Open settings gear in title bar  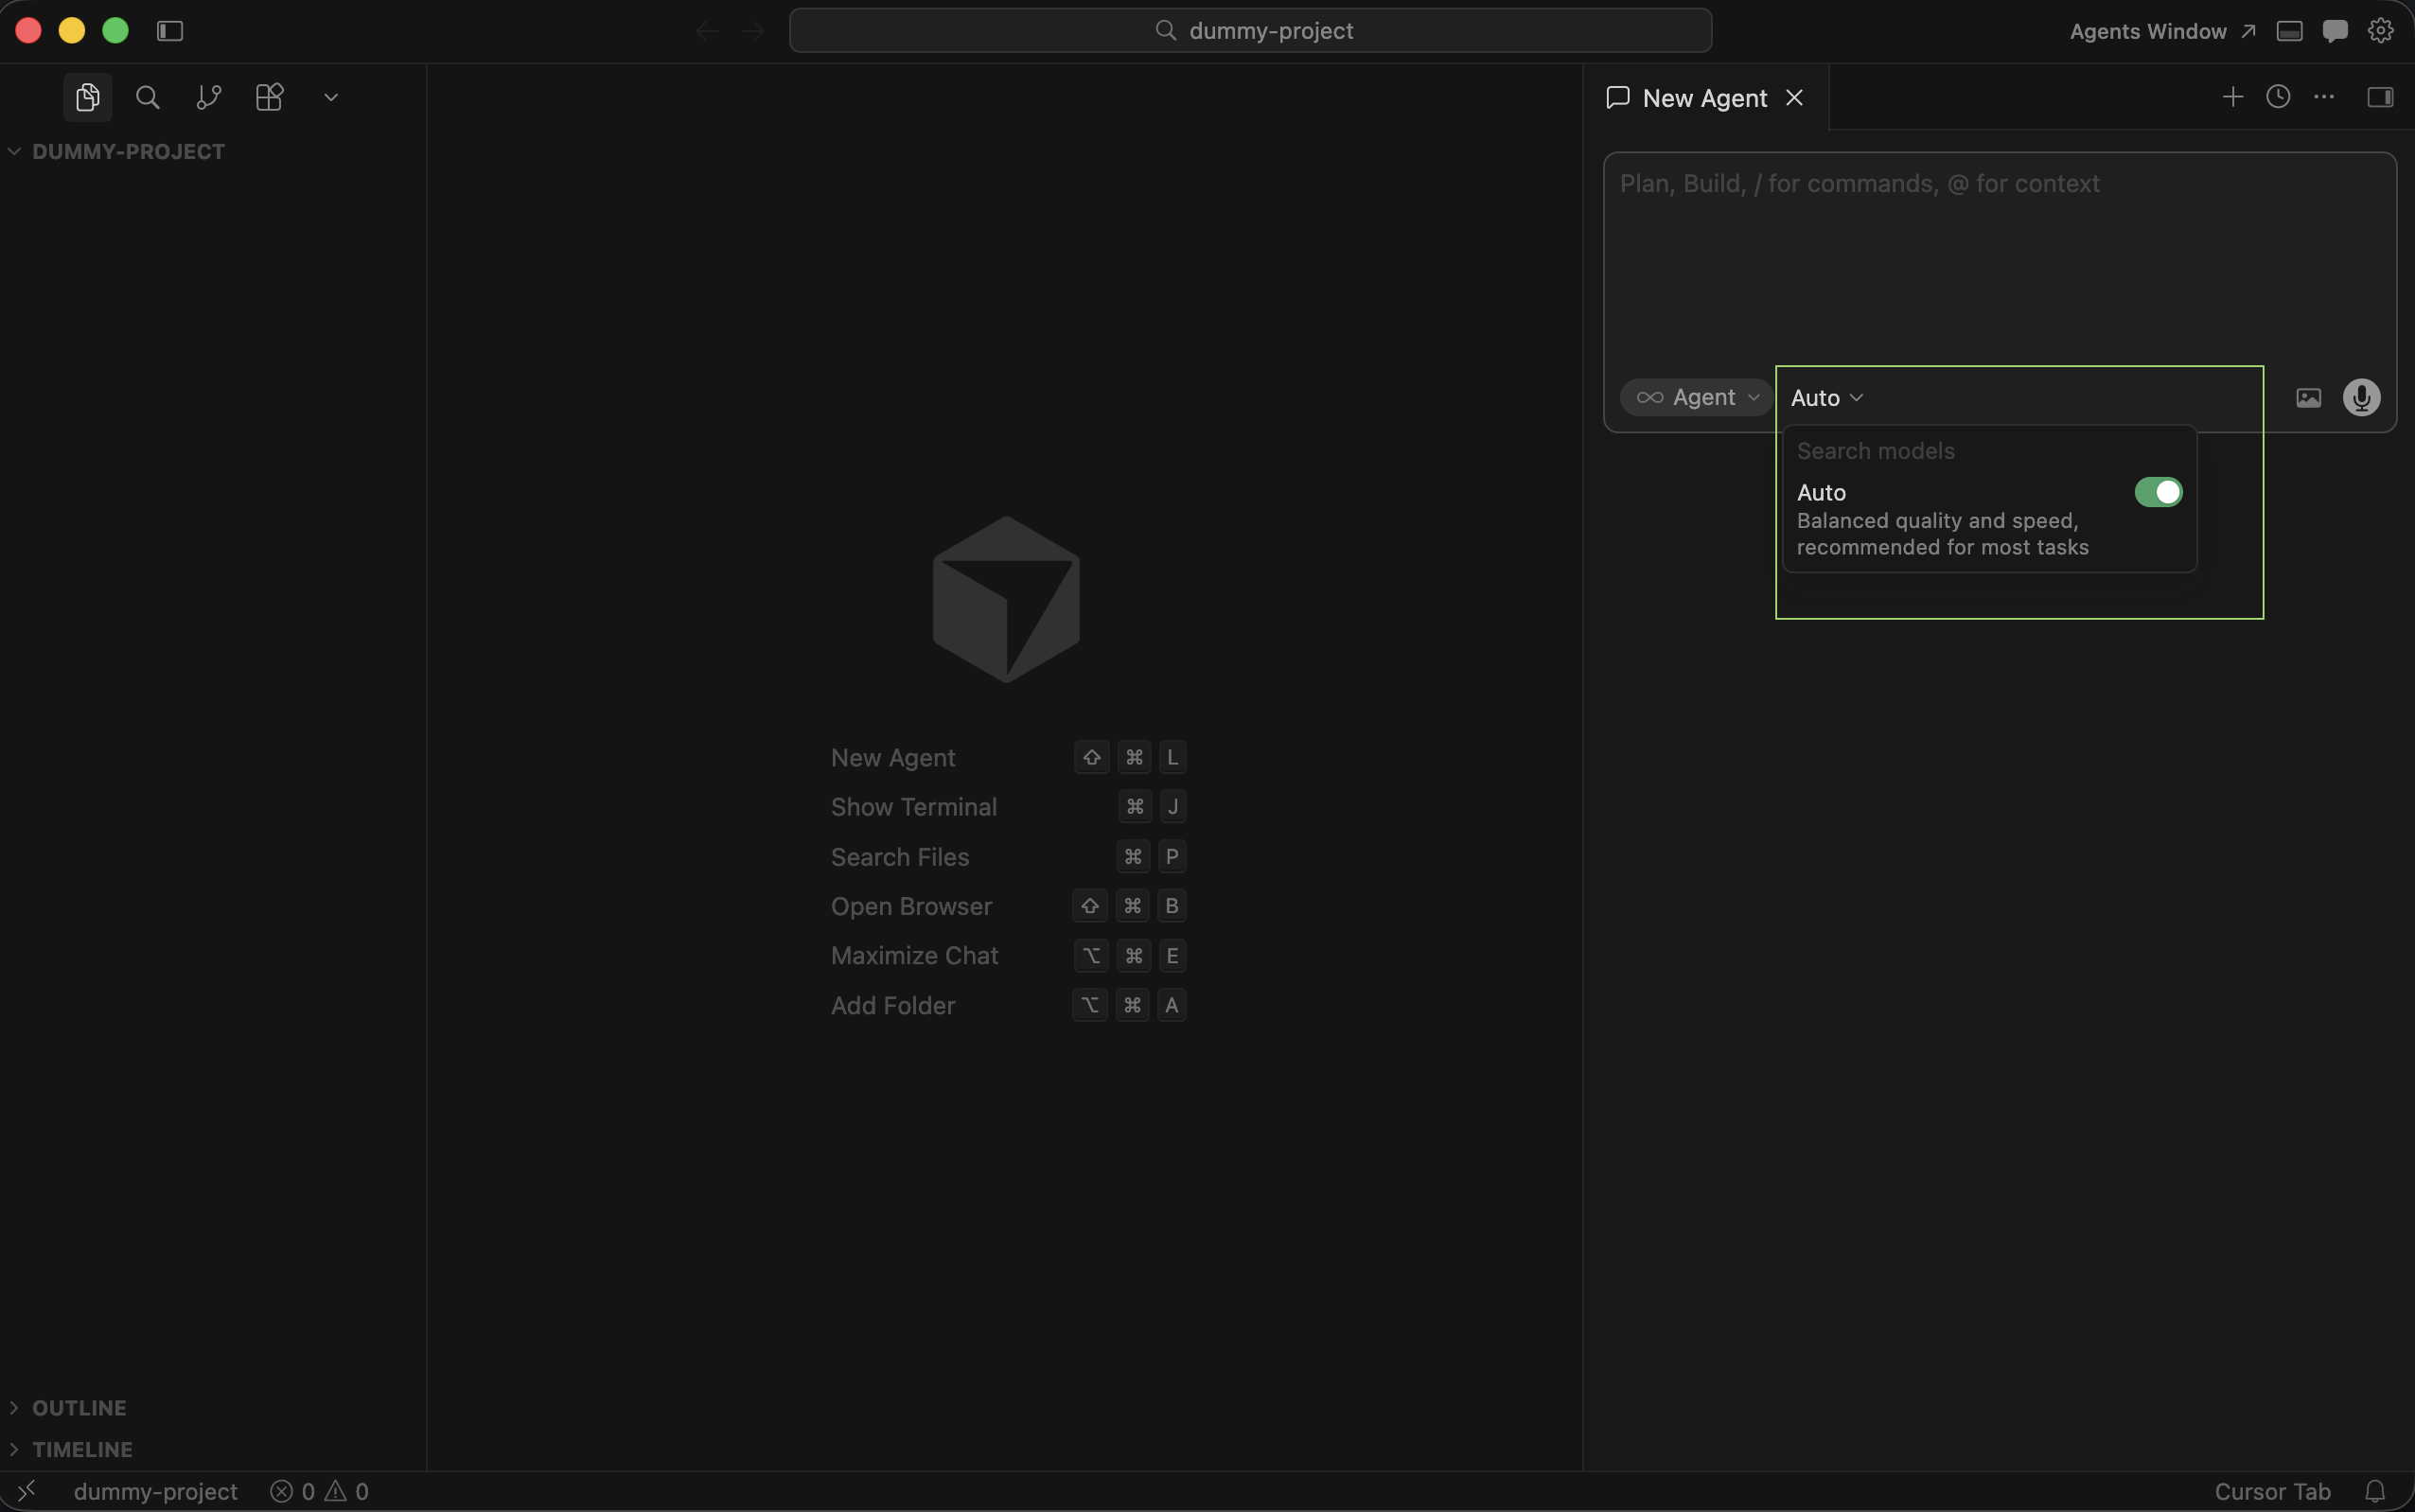[2380, 31]
